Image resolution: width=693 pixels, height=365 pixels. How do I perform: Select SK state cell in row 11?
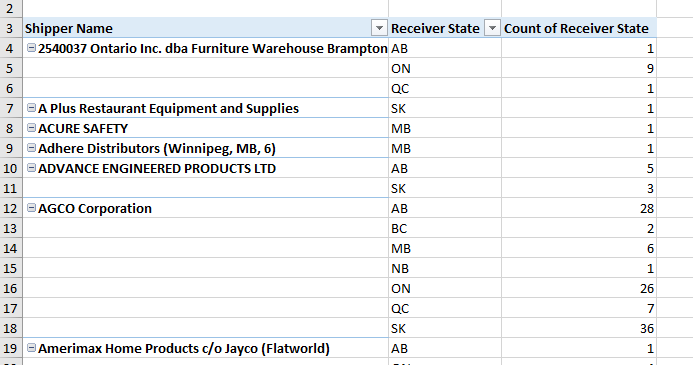445,188
